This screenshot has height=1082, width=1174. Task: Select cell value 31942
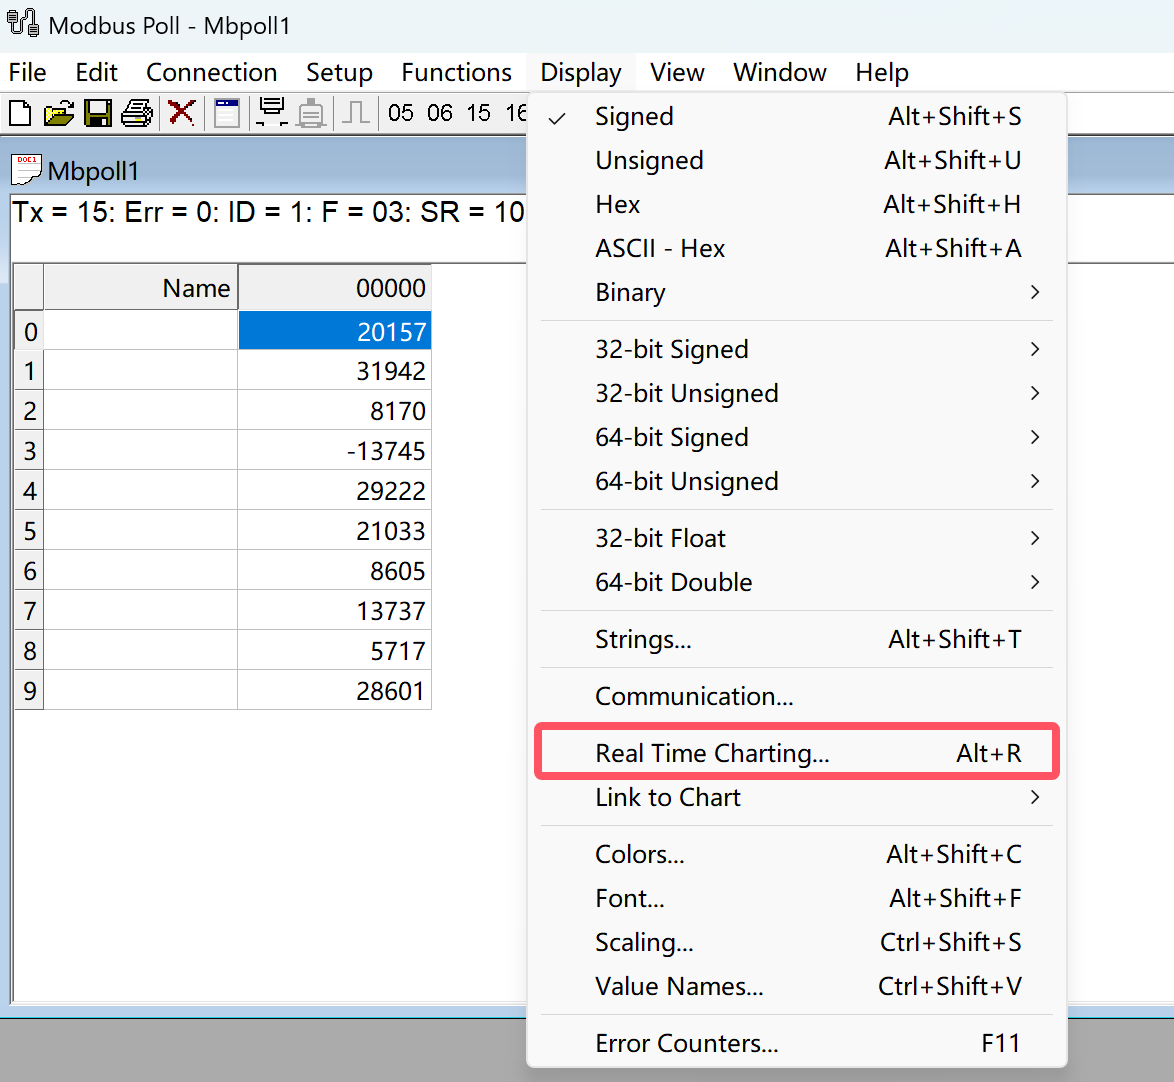(x=335, y=371)
